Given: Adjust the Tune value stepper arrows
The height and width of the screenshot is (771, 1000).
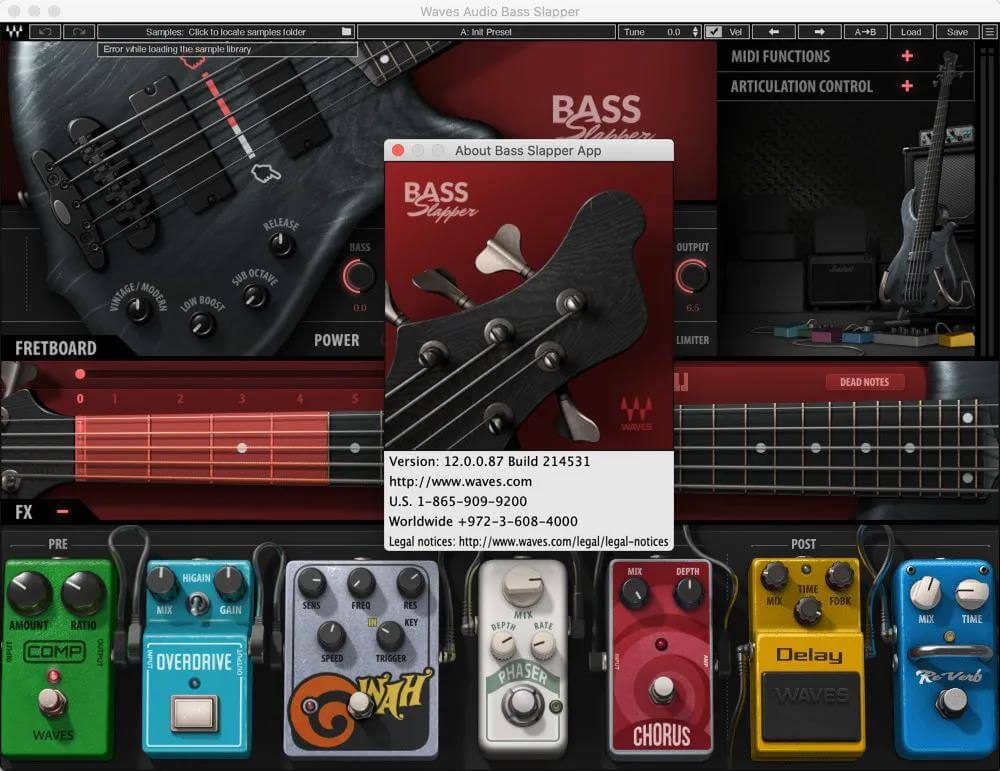Looking at the screenshot, I should tap(695, 31).
